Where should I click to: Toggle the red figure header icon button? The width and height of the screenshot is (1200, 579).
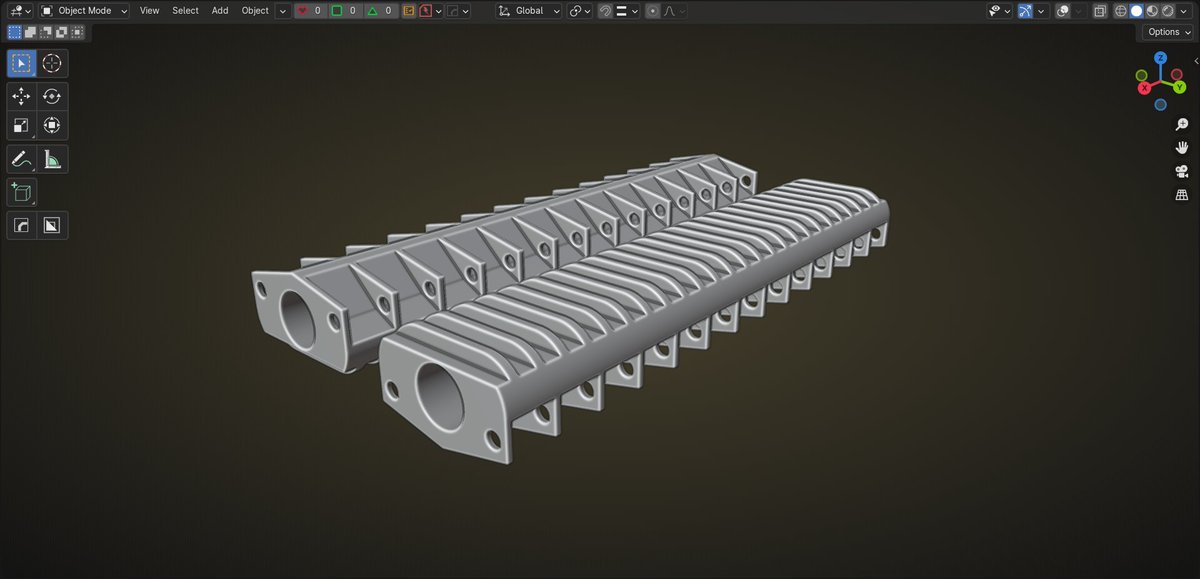426,10
